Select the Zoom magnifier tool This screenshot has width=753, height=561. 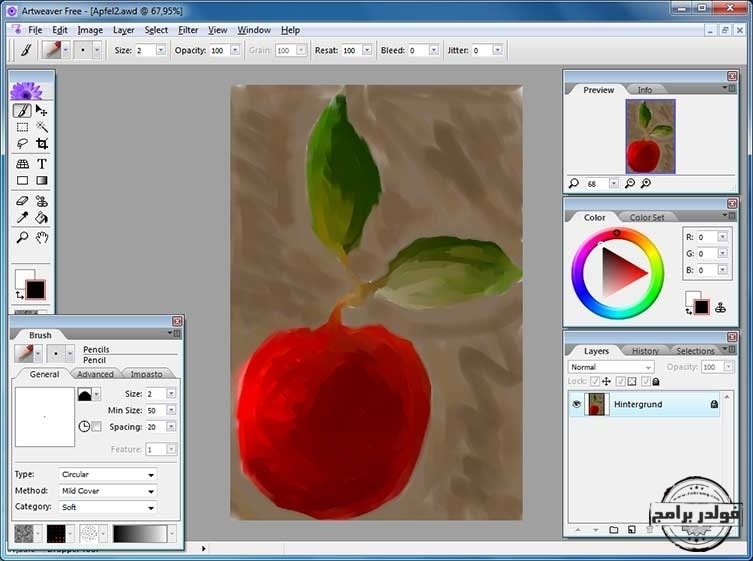click(22, 237)
